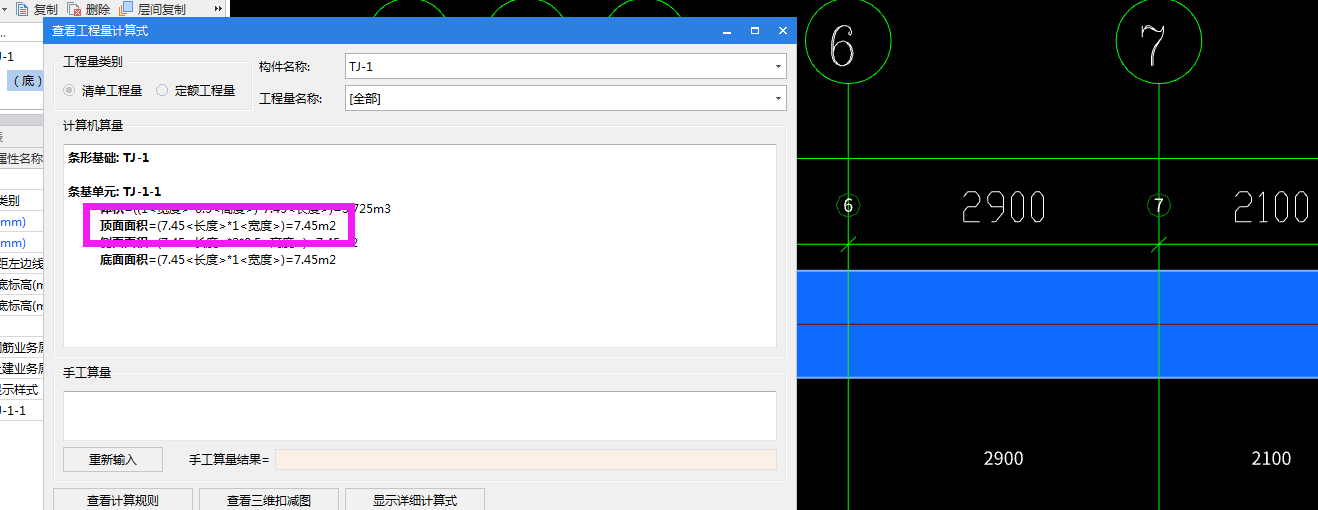1318x510 pixels.
Task: Click the large axis 7 bubble
Action: [x=1159, y=47]
